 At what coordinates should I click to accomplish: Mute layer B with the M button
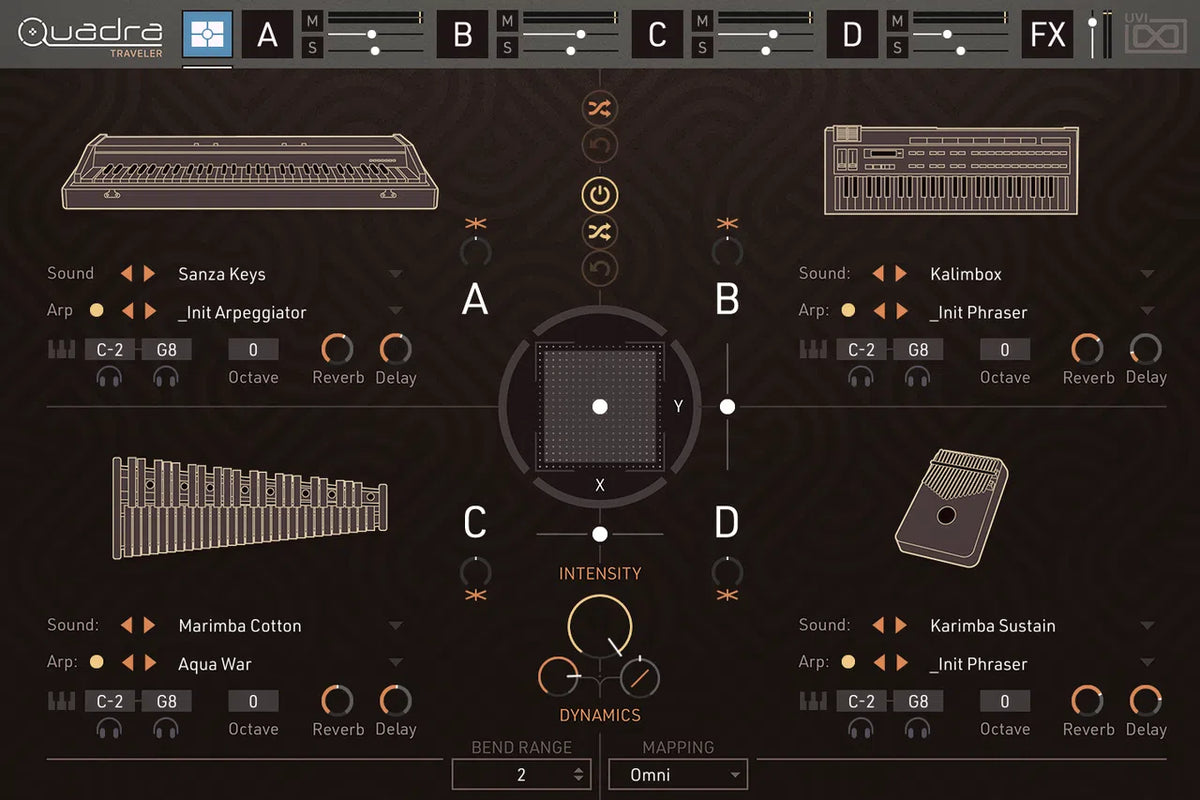point(507,21)
